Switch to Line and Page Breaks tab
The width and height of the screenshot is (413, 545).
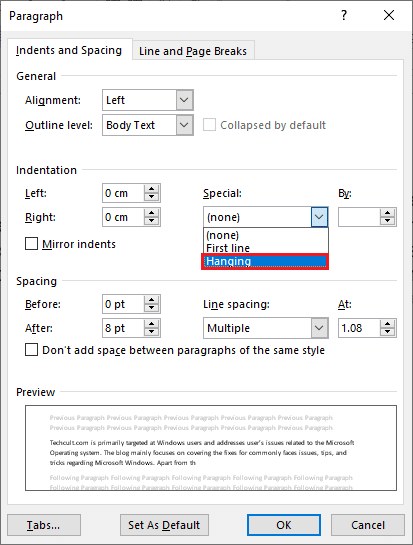pyautogui.click(x=193, y=51)
